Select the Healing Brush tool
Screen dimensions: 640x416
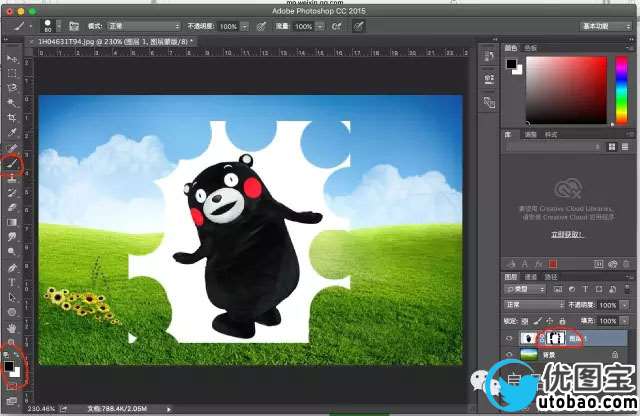[x=12, y=148]
